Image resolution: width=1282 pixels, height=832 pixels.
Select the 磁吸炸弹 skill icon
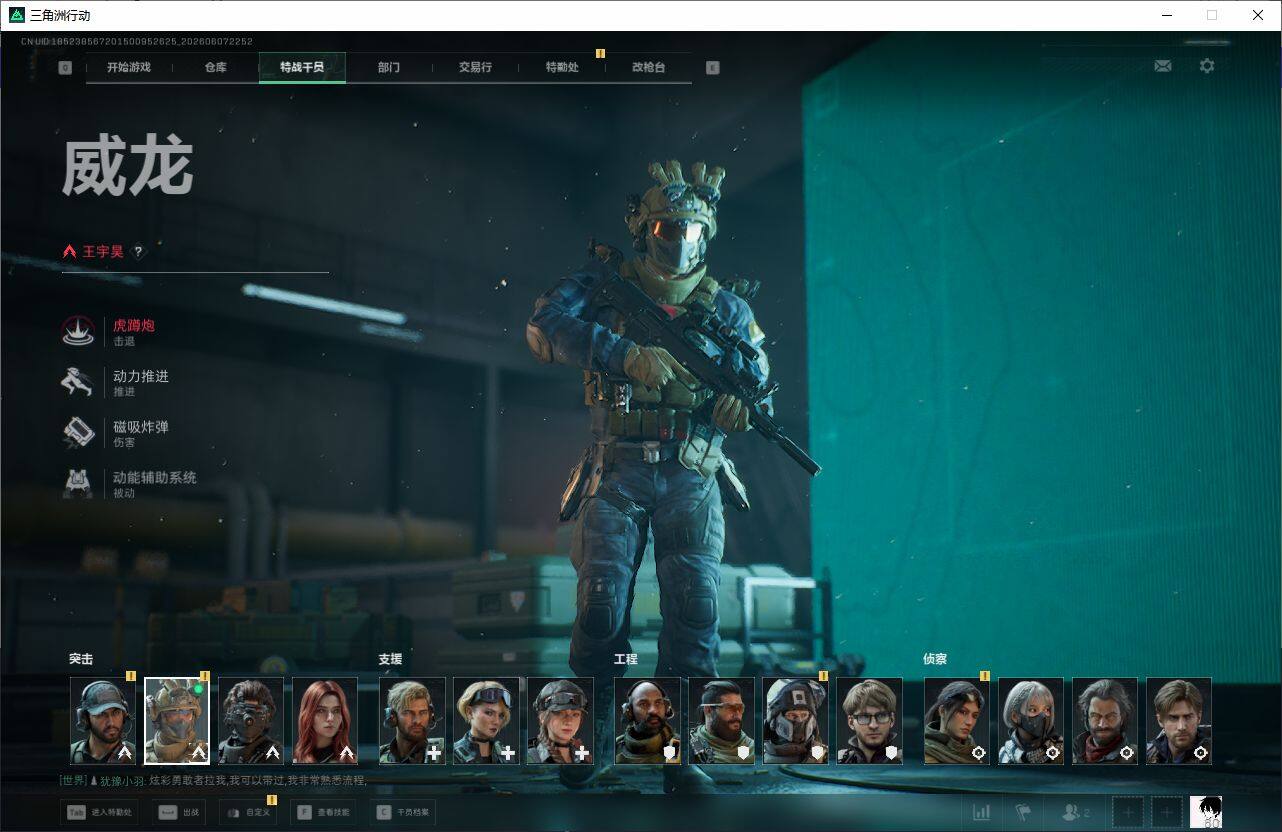coord(78,432)
